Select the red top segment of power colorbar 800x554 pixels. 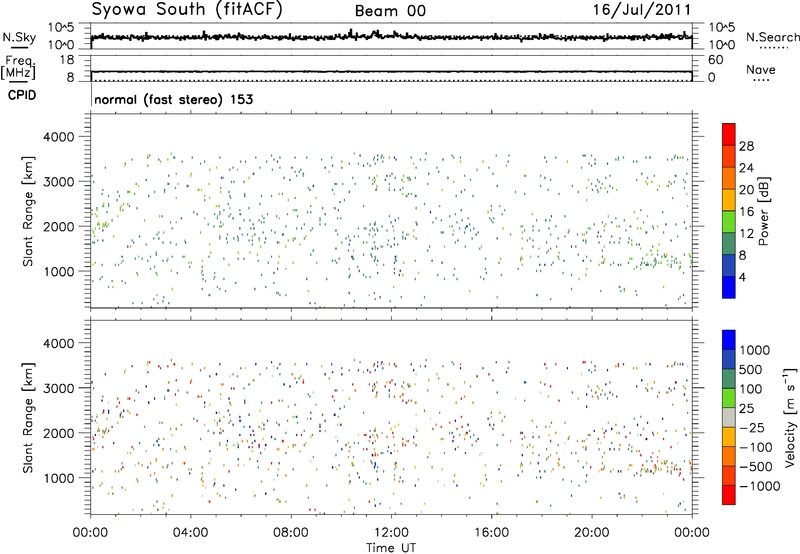[x=729, y=134]
